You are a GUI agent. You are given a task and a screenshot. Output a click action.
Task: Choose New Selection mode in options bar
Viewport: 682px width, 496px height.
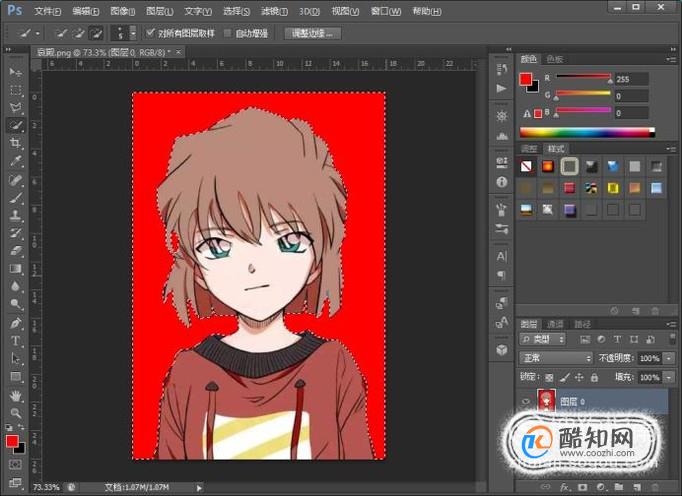[61, 33]
